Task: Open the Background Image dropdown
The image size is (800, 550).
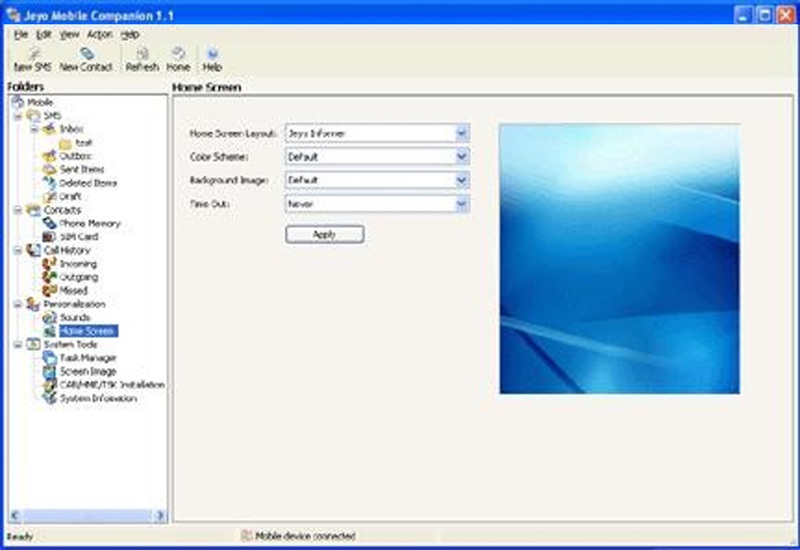Action: [x=461, y=180]
